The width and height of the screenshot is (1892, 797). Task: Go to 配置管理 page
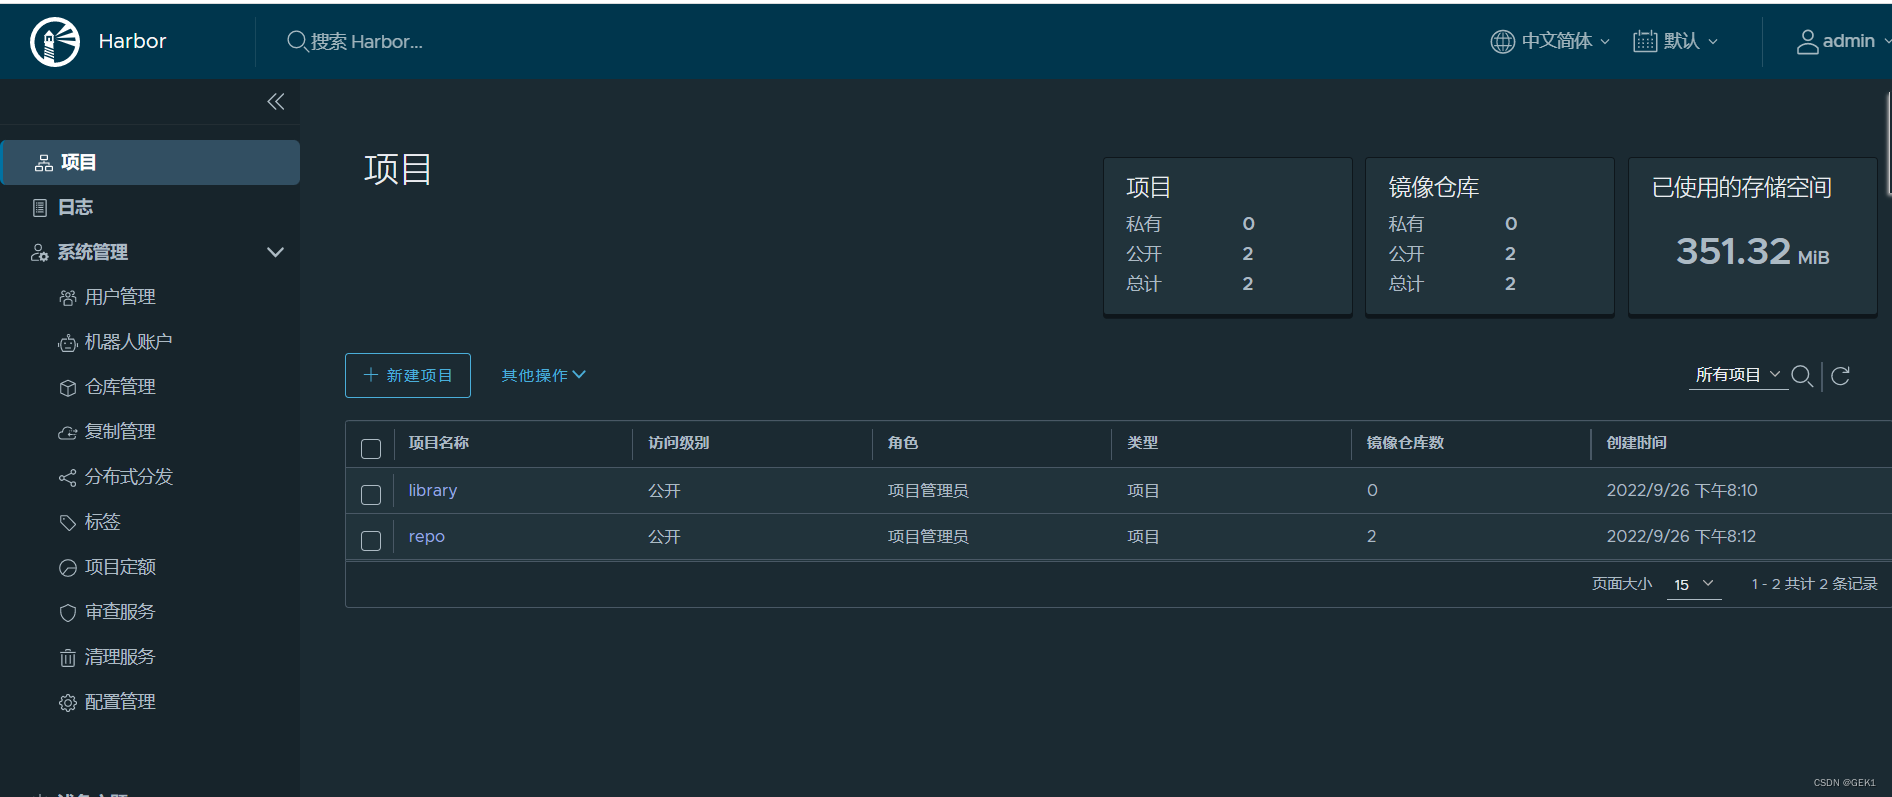pos(120,702)
